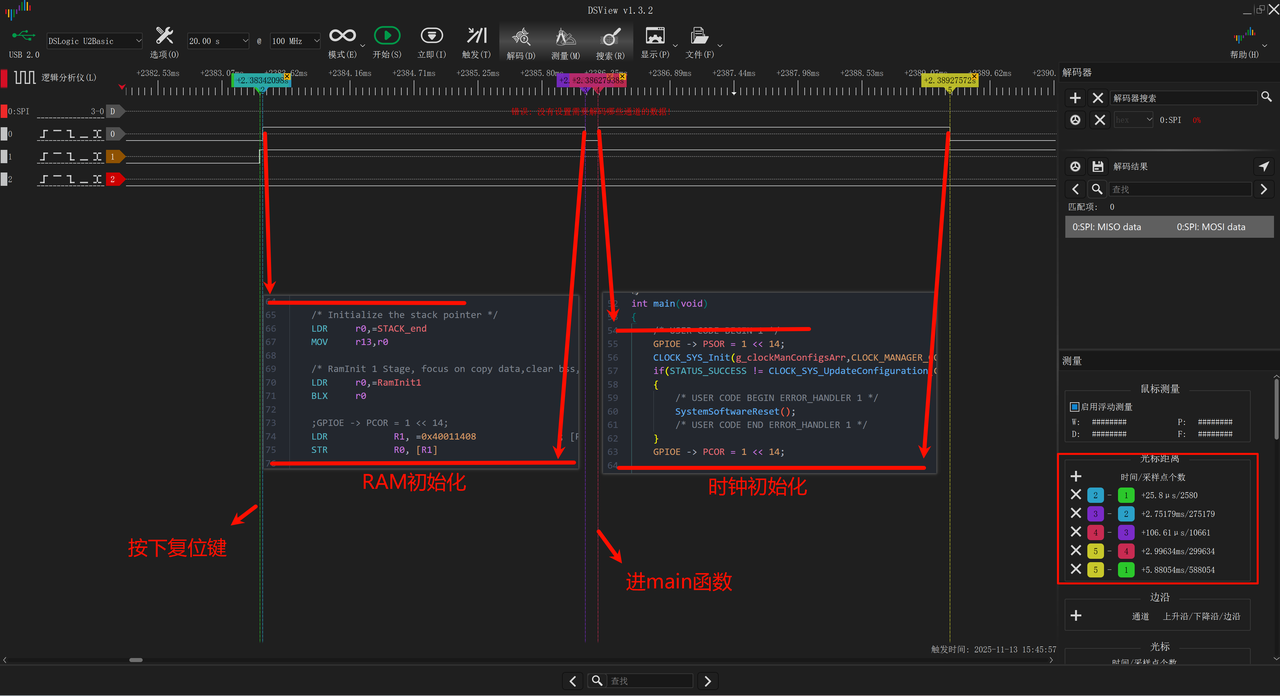Expand the 100 MHz sample rate dropdown
1280x696 pixels.
pyautogui.click(x=295, y=41)
